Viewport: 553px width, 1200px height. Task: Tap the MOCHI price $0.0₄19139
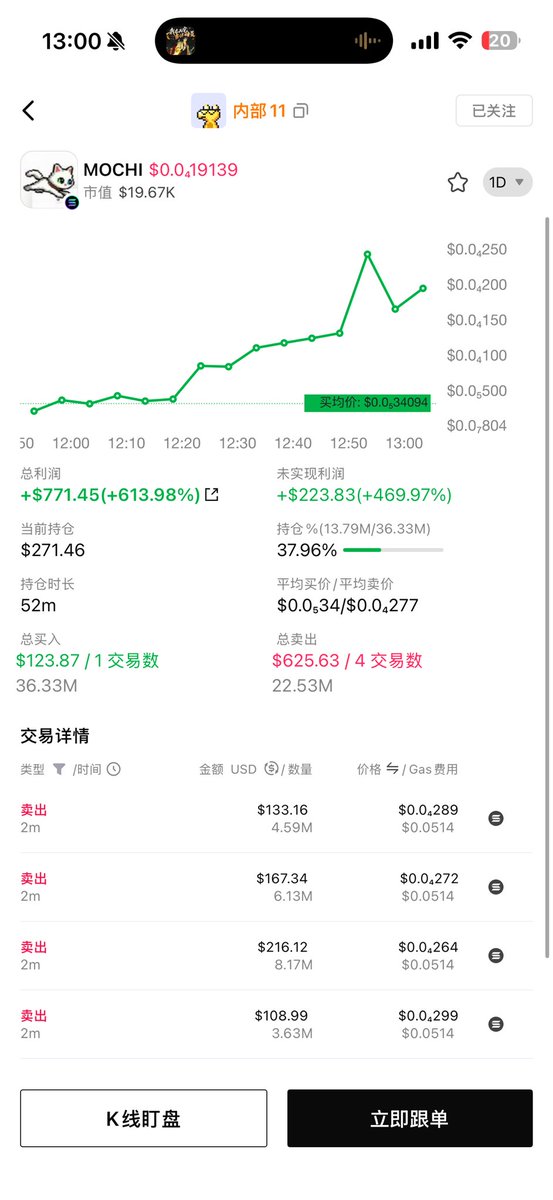pyautogui.click(x=193, y=170)
